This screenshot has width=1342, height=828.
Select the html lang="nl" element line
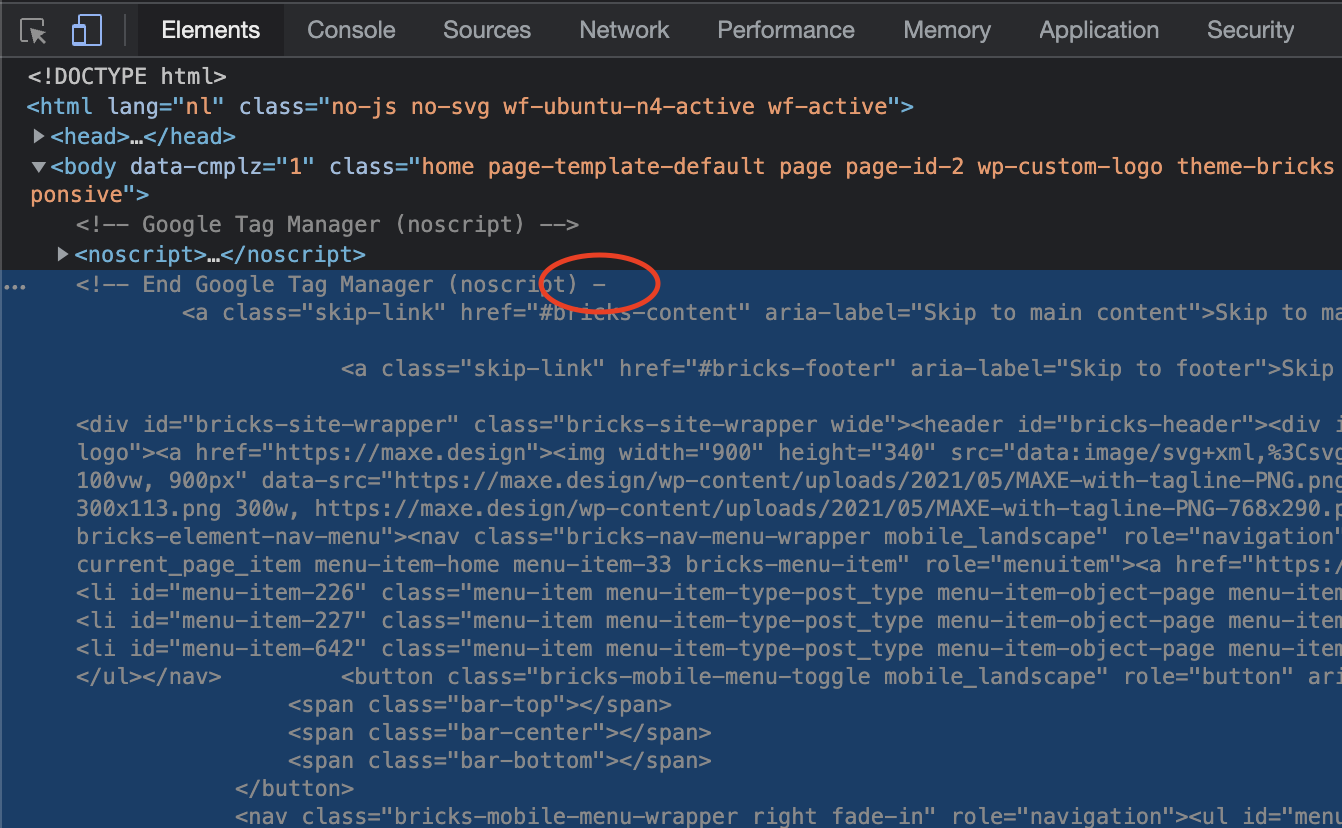pos(470,106)
